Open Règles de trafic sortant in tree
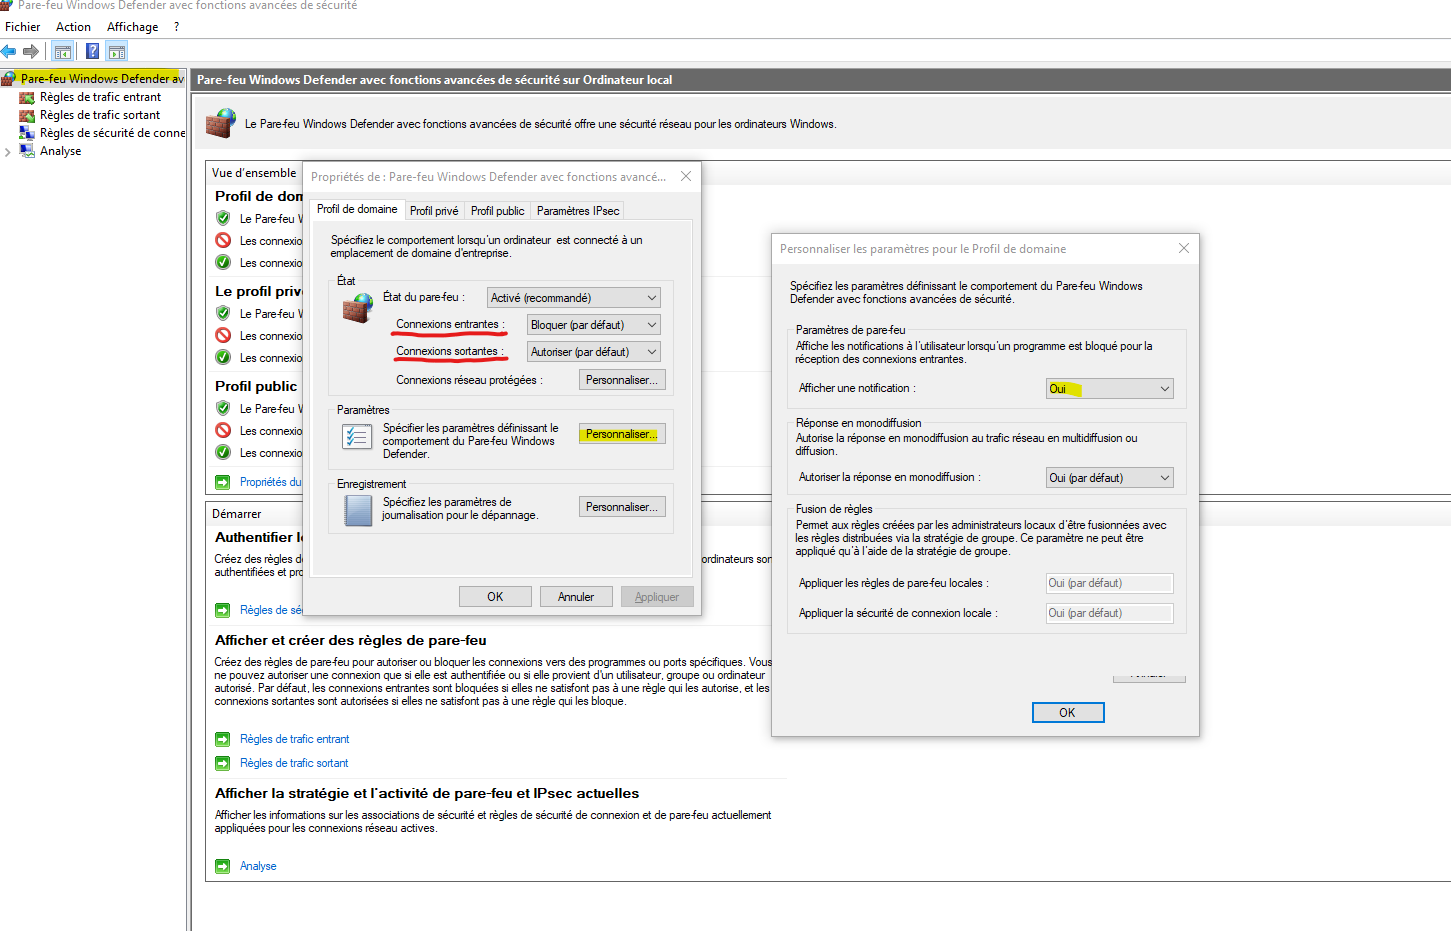Image resolution: width=1451 pixels, height=931 pixels. pos(100,115)
